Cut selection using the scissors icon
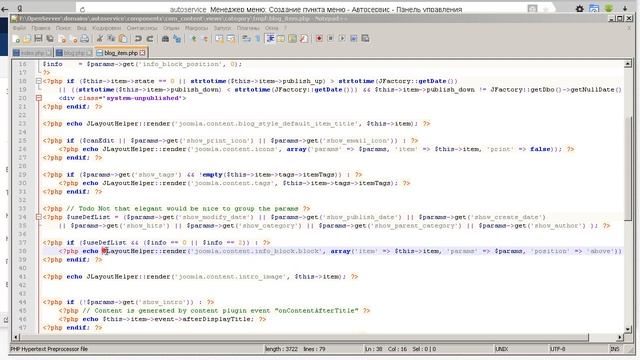640x360 pixels. (100, 39)
